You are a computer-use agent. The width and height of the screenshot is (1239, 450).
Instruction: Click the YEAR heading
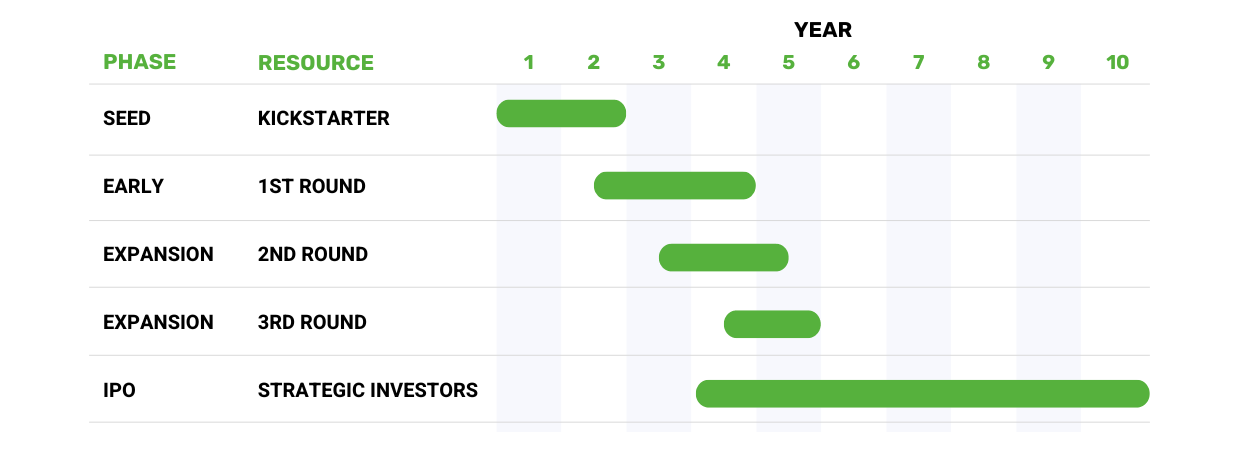click(x=823, y=30)
